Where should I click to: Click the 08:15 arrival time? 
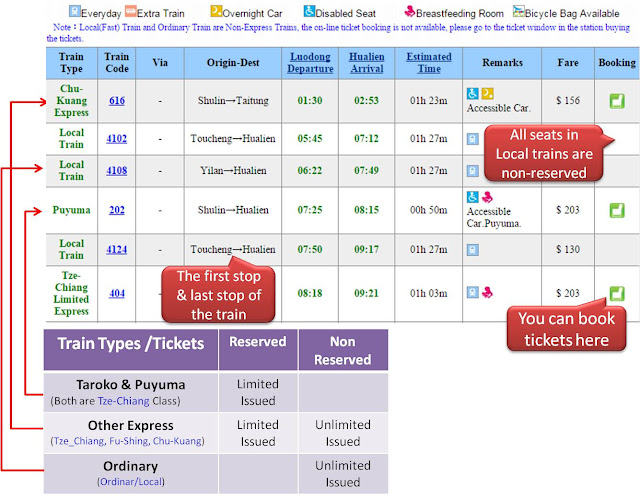click(367, 210)
